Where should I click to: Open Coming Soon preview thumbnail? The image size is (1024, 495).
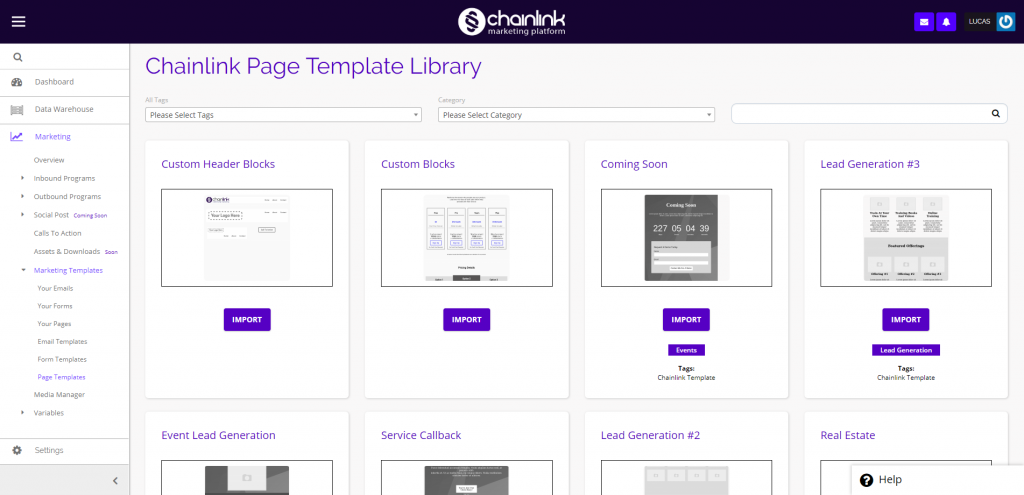(686, 238)
